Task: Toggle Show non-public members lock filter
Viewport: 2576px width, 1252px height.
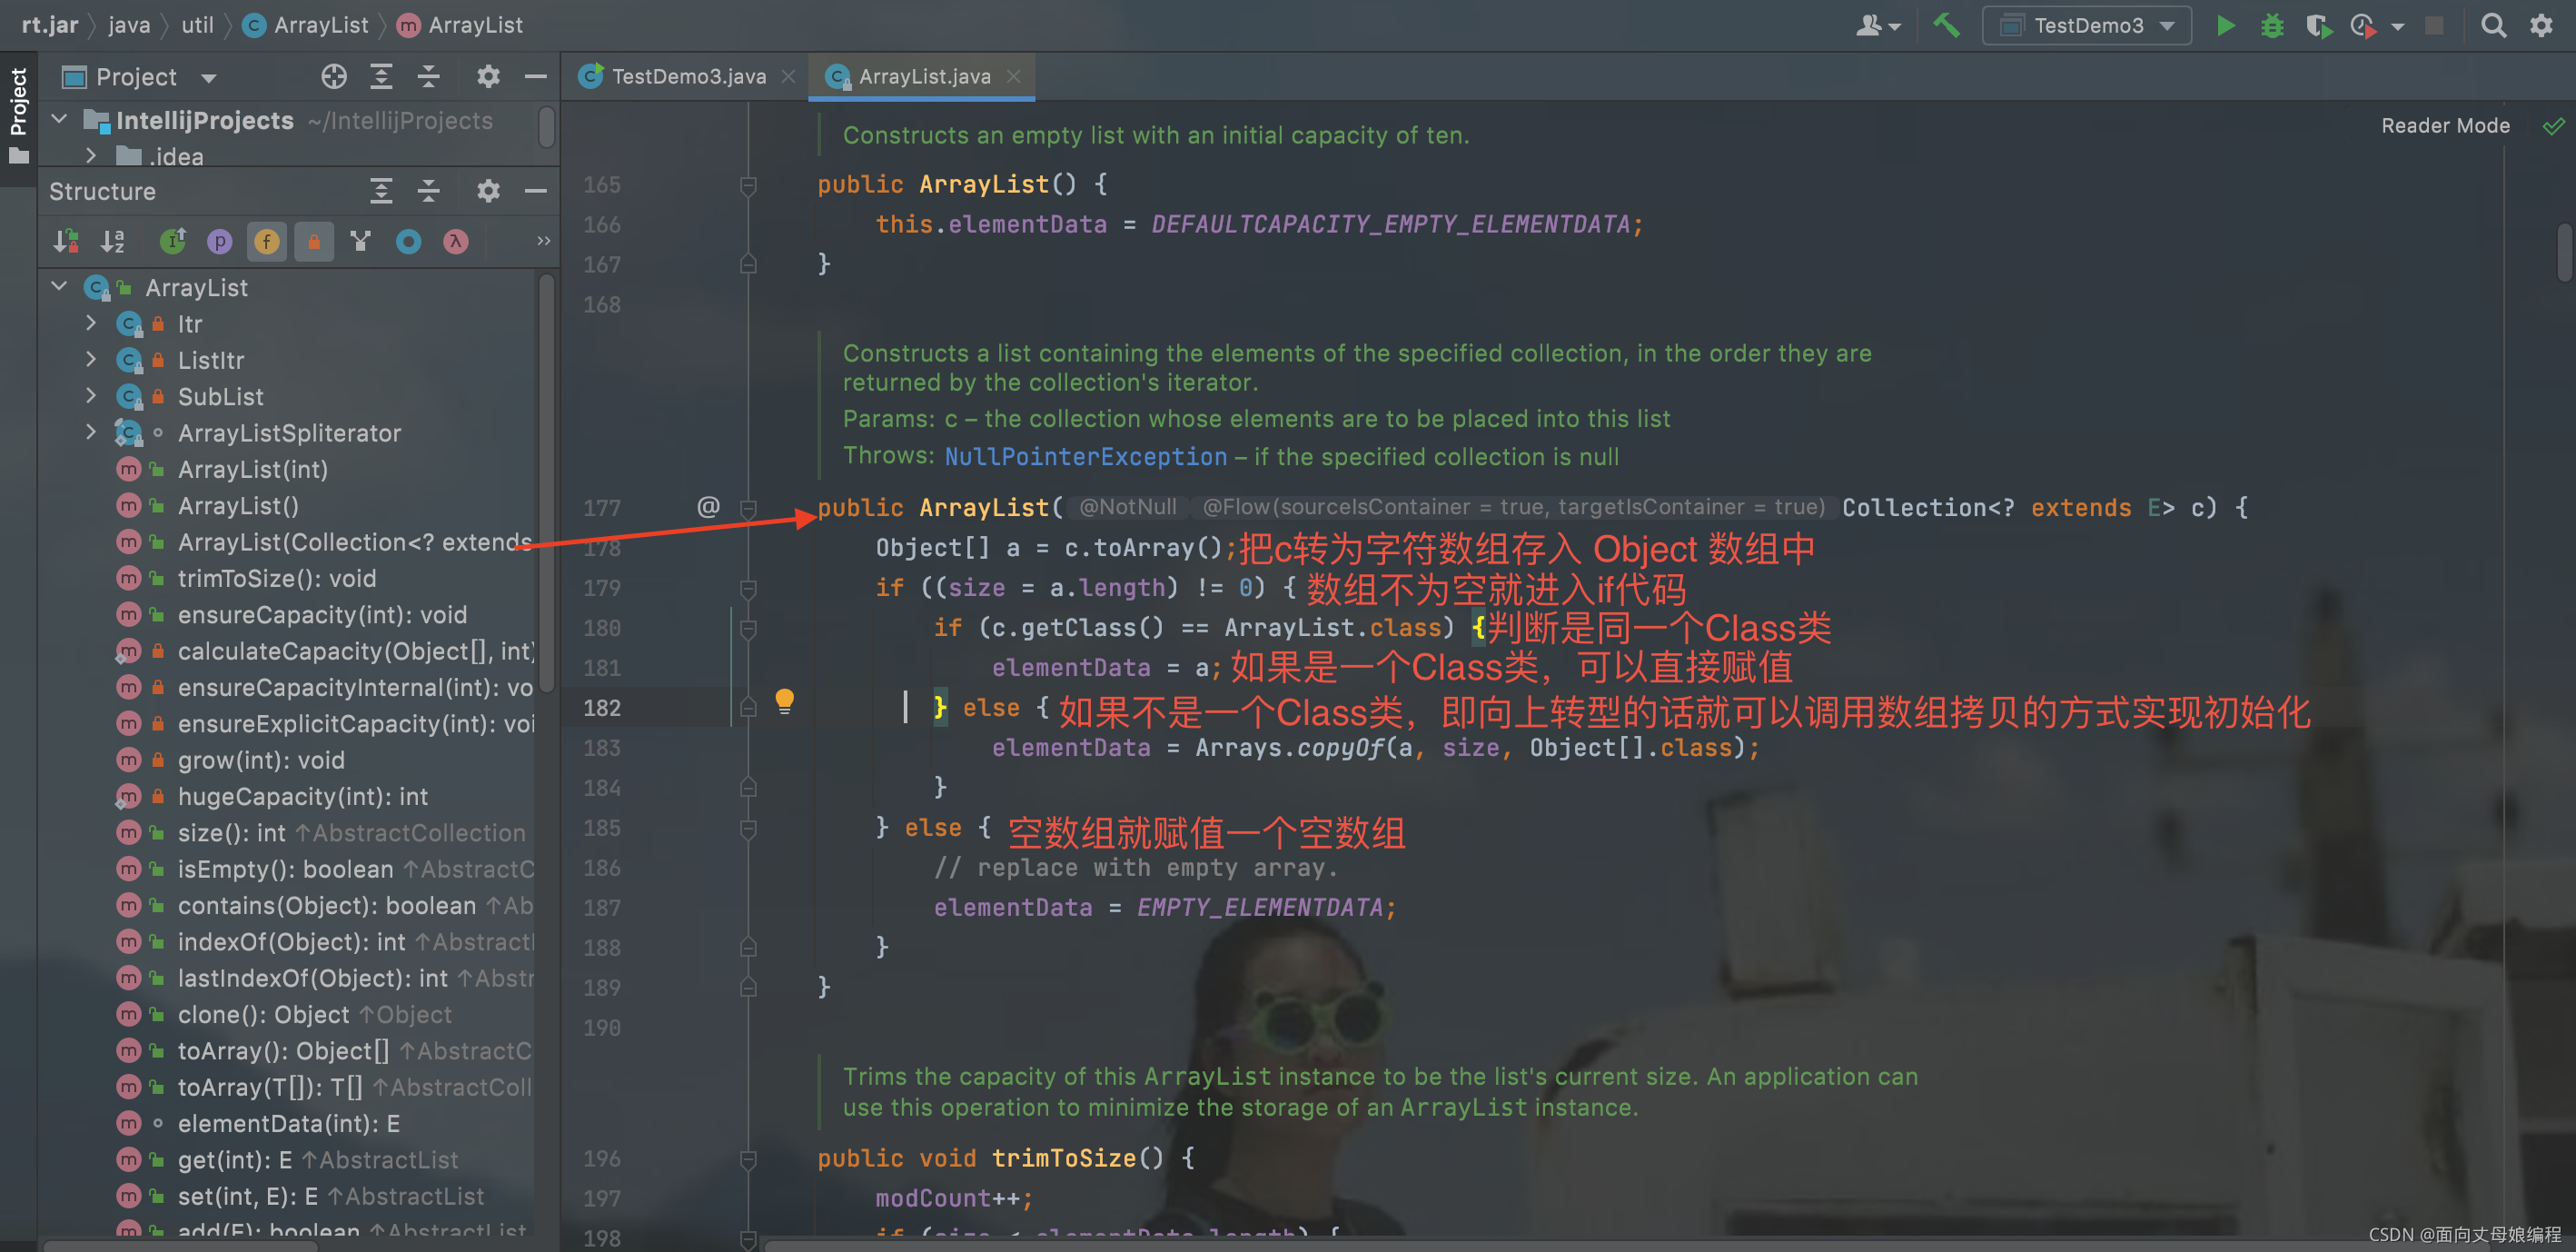Action: tap(313, 241)
